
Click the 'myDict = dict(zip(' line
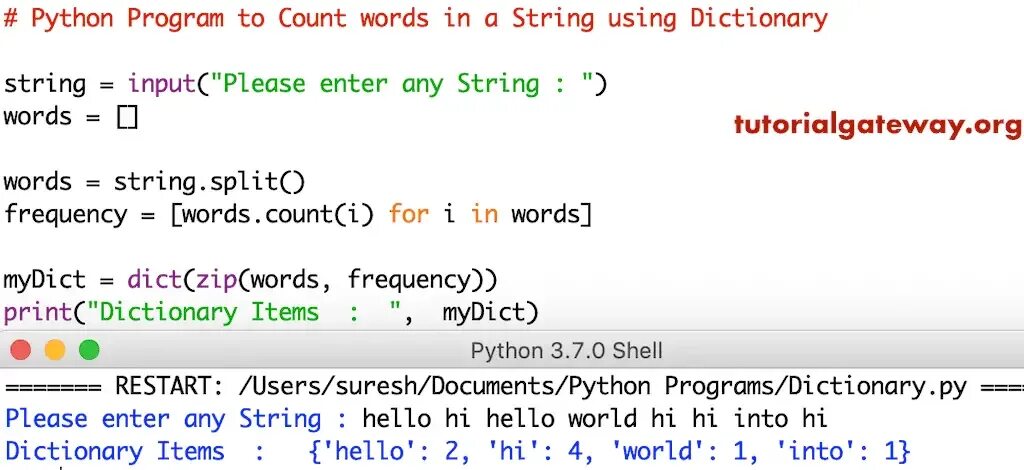pos(250,280)
